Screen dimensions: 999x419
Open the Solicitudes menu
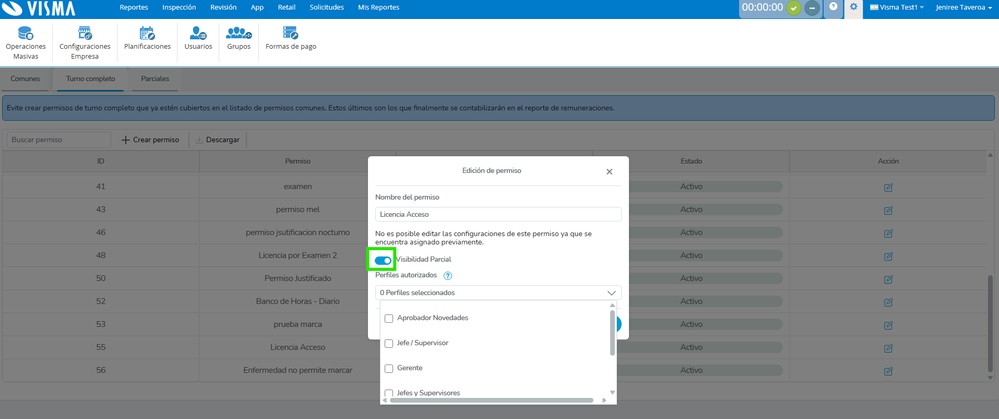point(327,8)
